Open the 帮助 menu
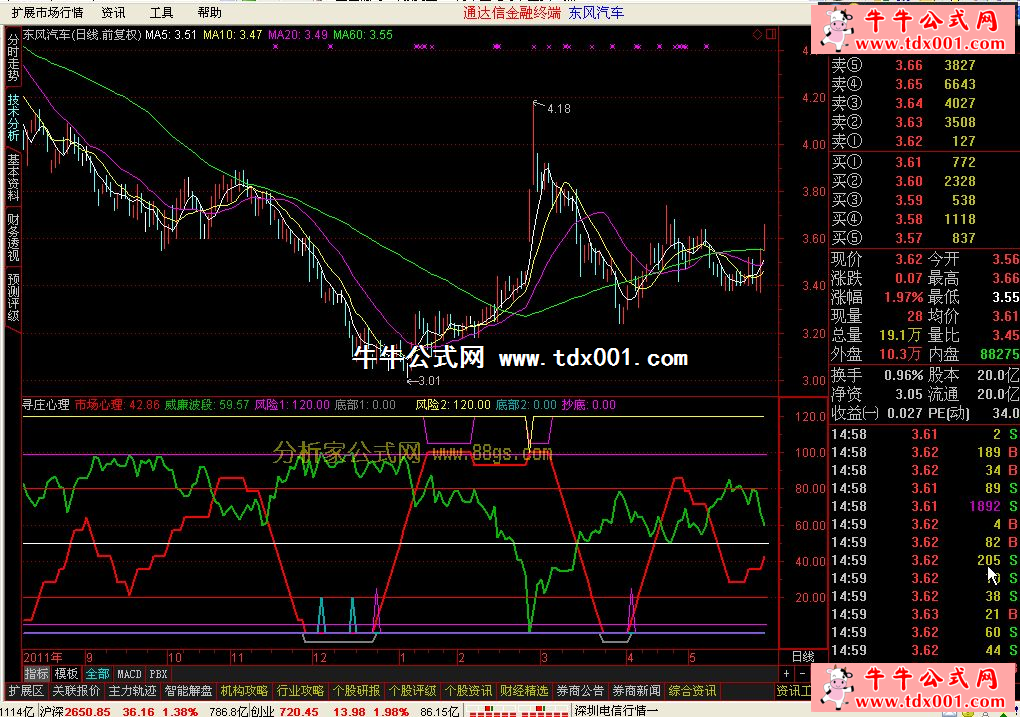Viewport: 1020px width, 717px height. [x=209, y=12]
